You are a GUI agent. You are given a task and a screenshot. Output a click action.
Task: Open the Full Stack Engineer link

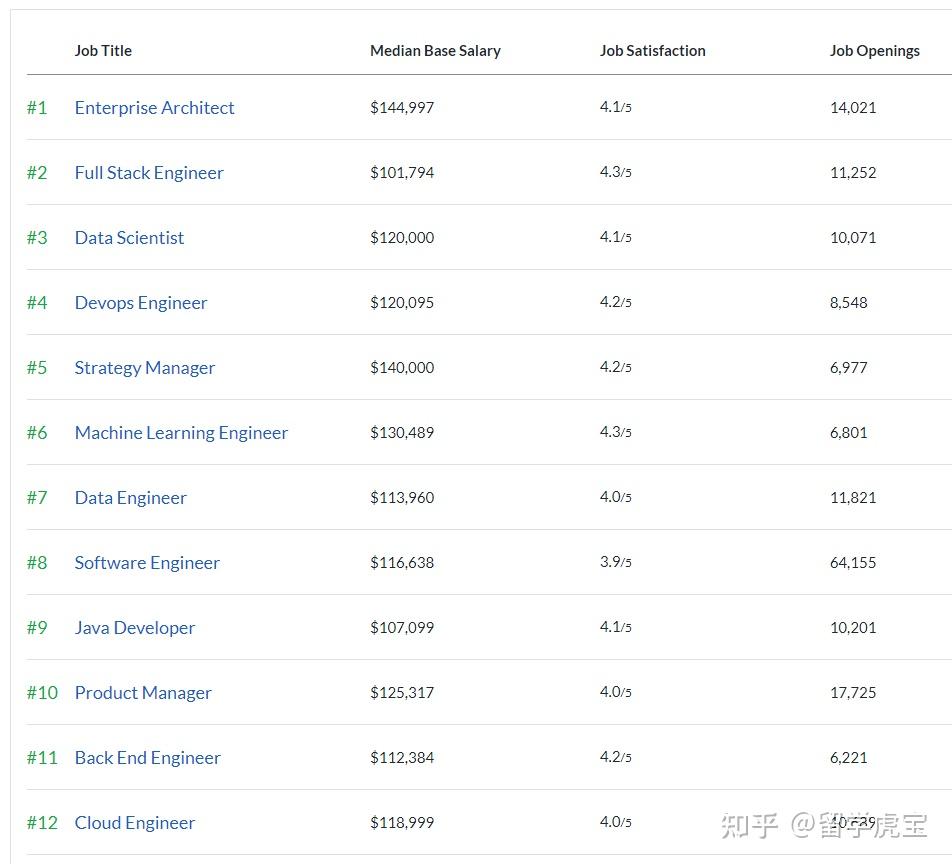click(x=149, y=173)
